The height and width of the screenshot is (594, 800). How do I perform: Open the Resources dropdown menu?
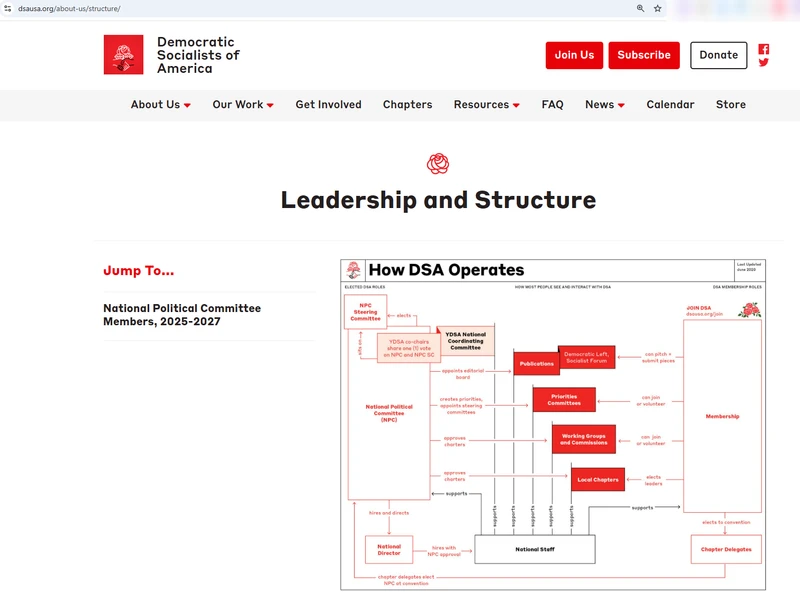click(486, 105)
